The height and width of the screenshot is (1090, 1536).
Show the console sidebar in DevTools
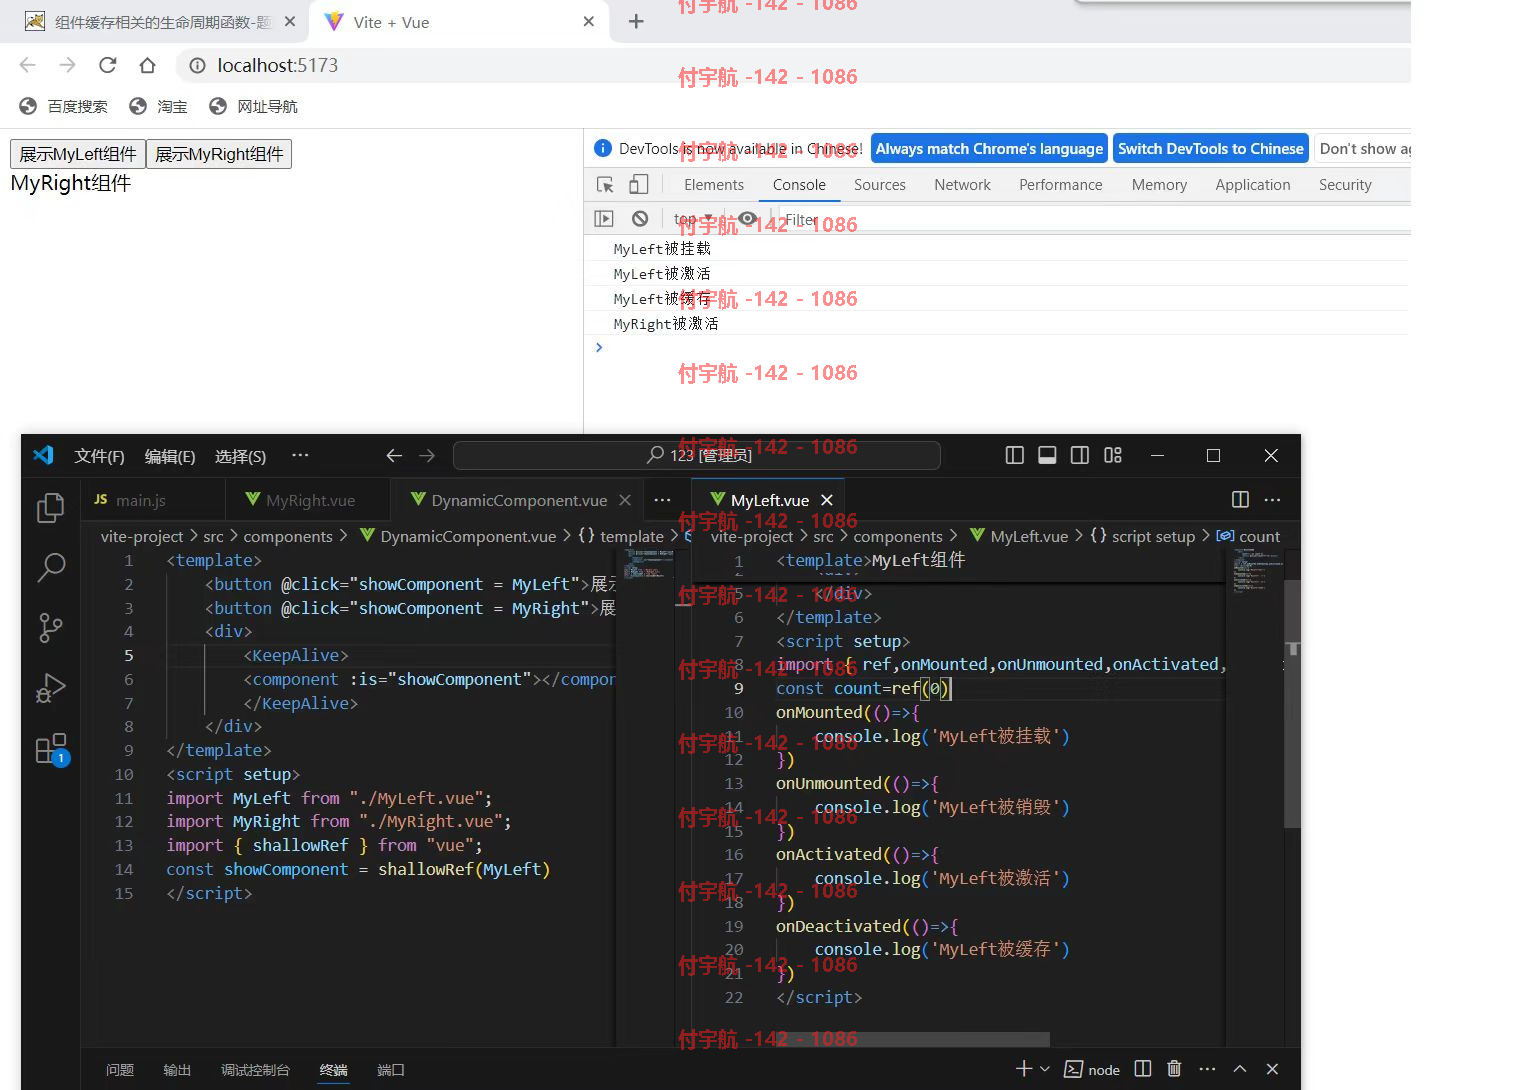coord(604,219)
